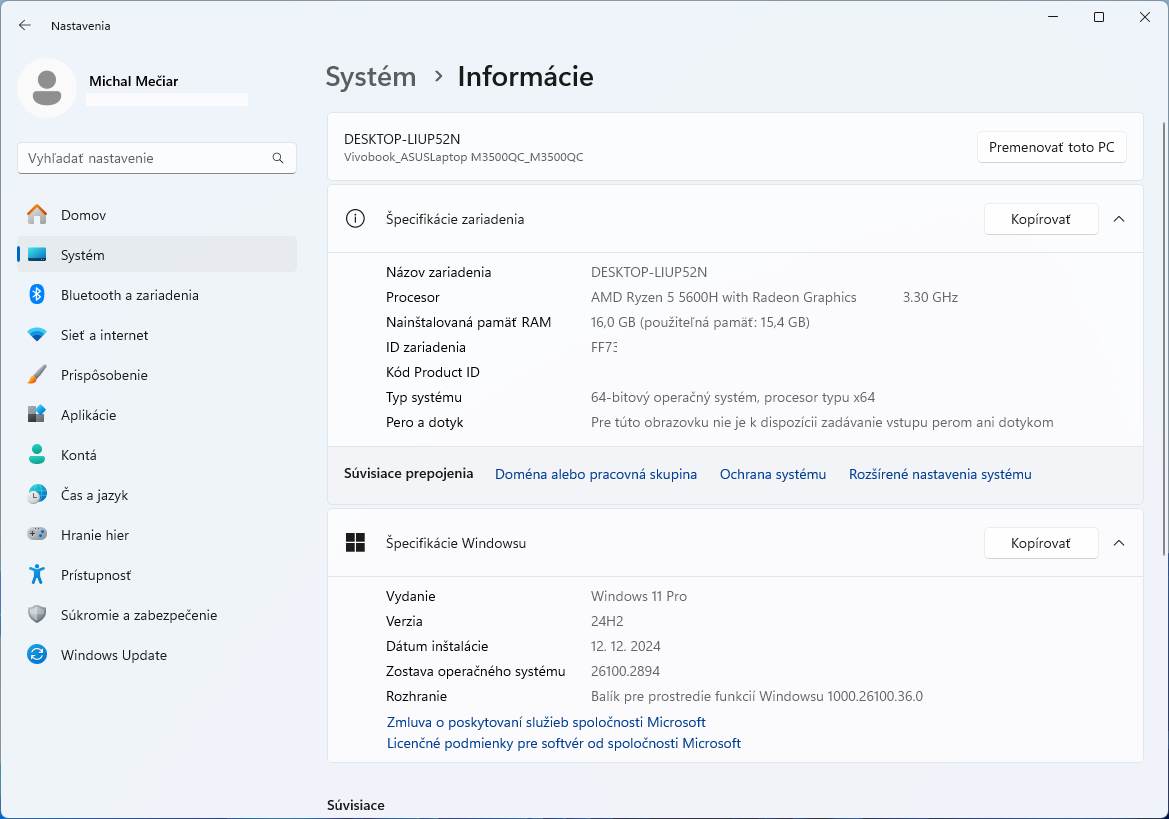Click the Prístupnosť accessibility figure icon

pos(37,575)
